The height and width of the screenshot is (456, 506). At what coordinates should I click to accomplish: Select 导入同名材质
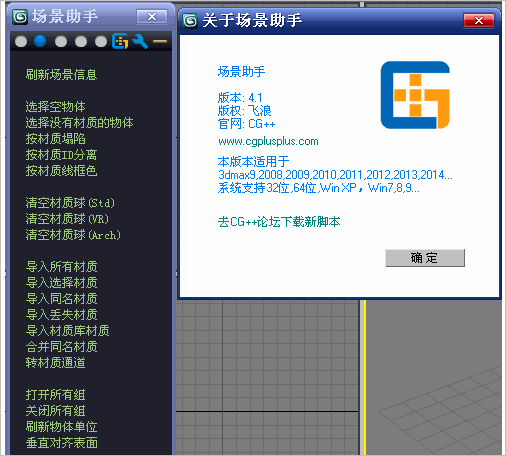click(x=61, y=299)
